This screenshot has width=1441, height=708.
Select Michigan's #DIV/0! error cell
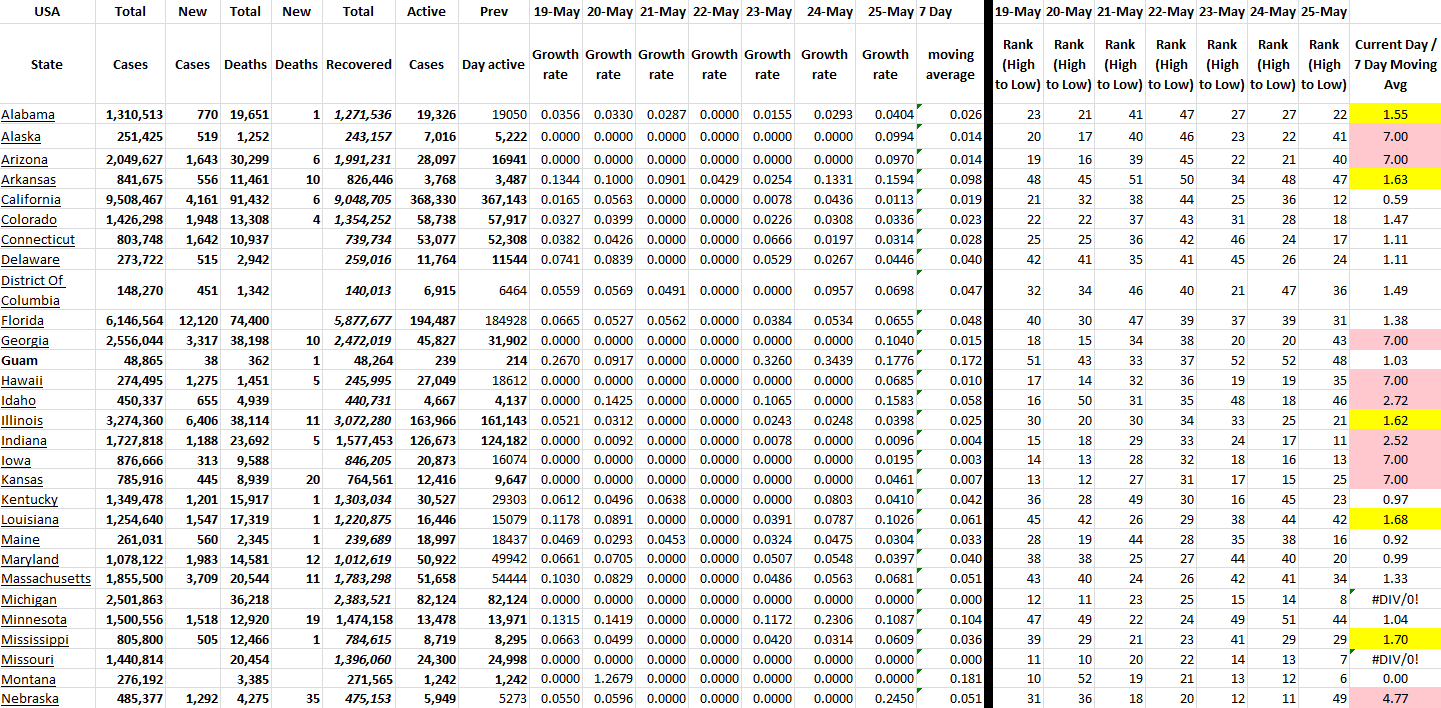click(x=1395, y=600)
